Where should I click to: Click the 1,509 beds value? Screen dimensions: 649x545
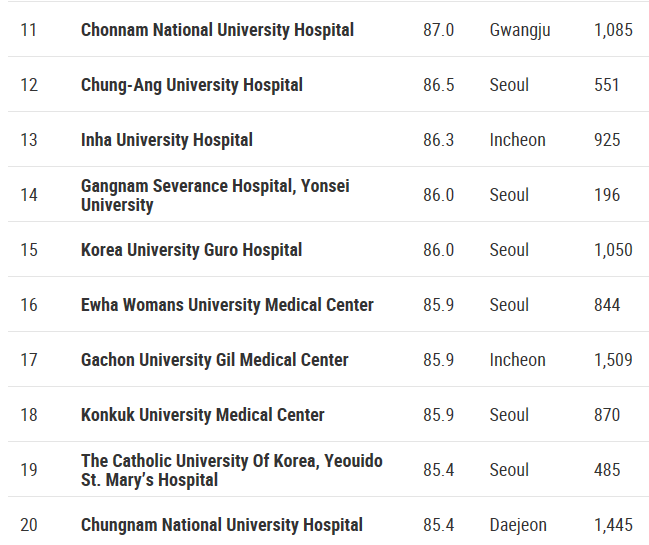point(613,360)
